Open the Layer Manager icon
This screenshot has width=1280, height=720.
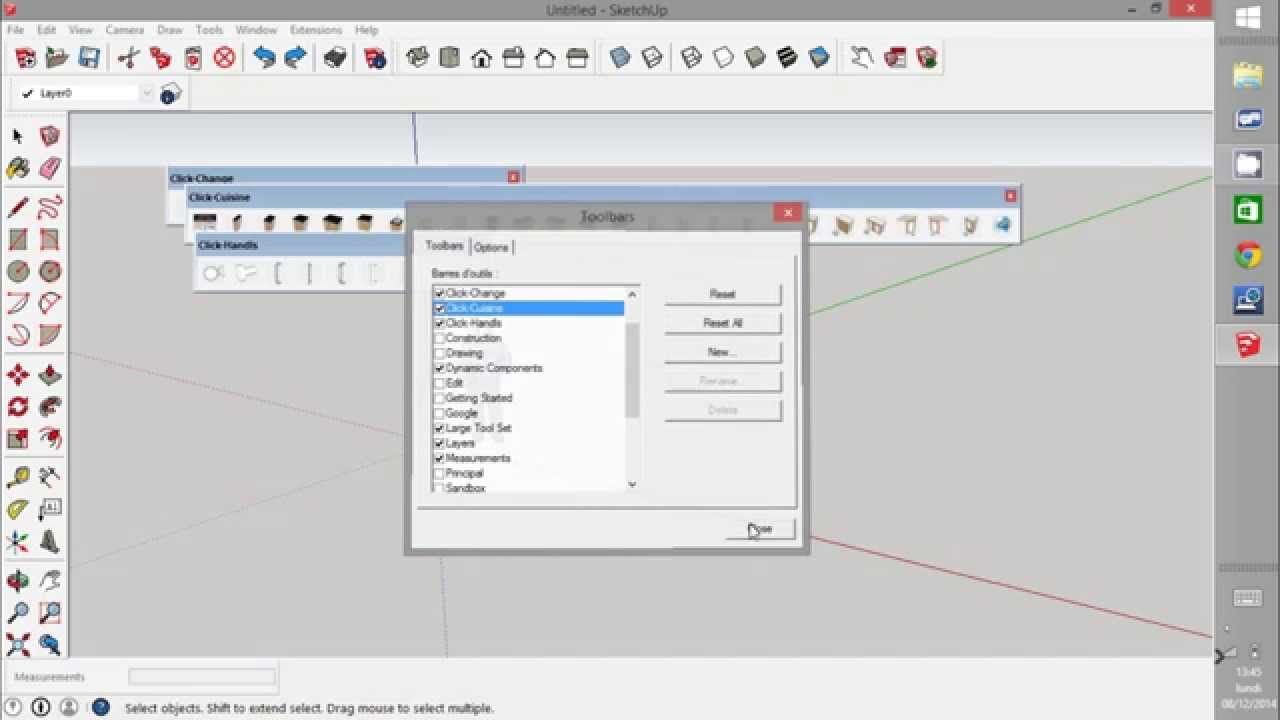170,94
